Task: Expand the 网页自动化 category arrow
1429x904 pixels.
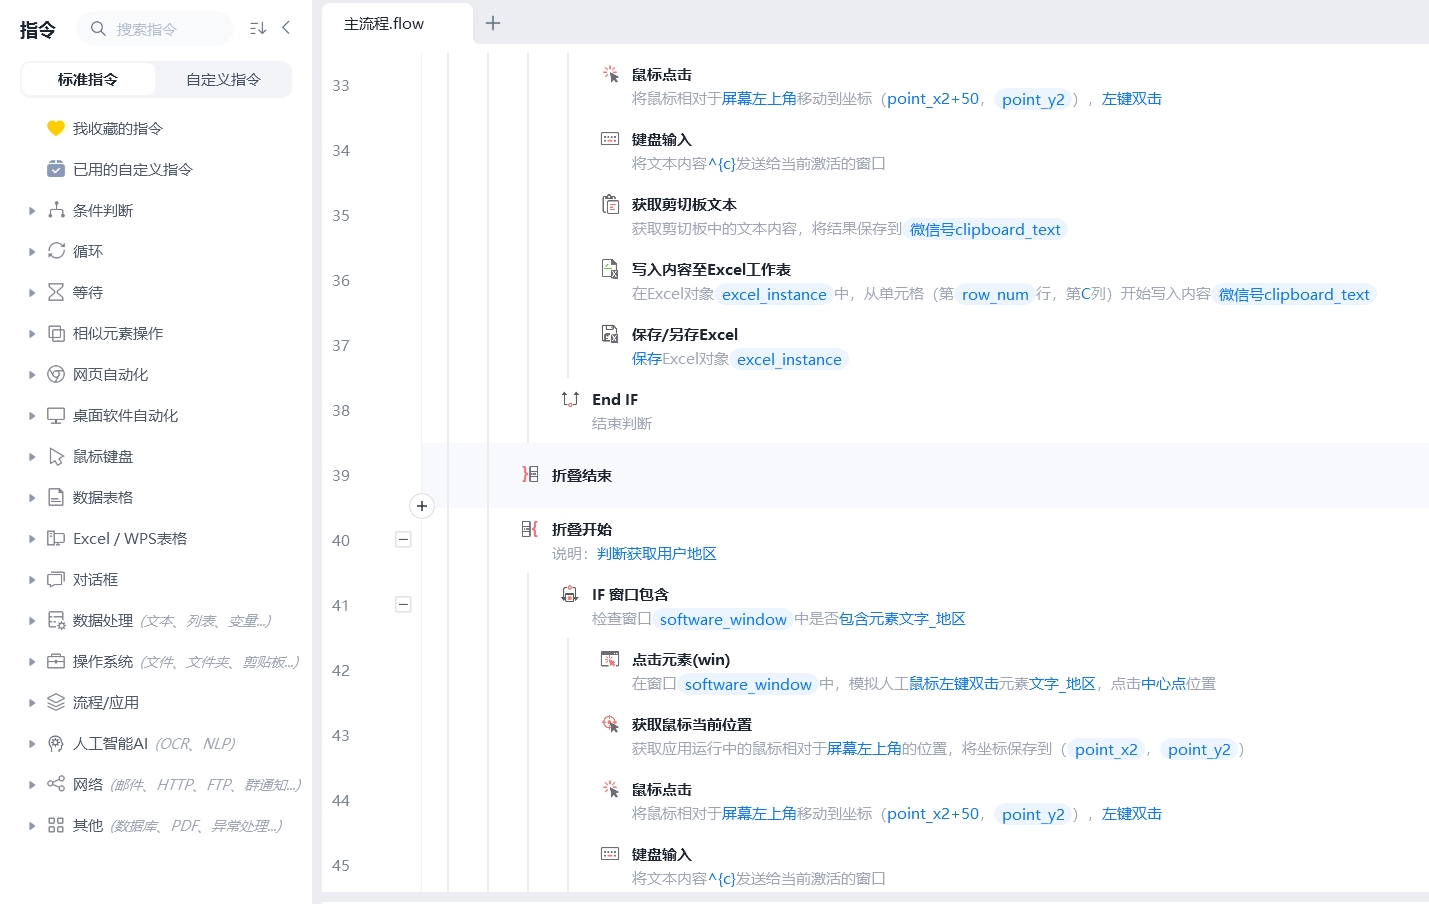Action: pos(32,375)
